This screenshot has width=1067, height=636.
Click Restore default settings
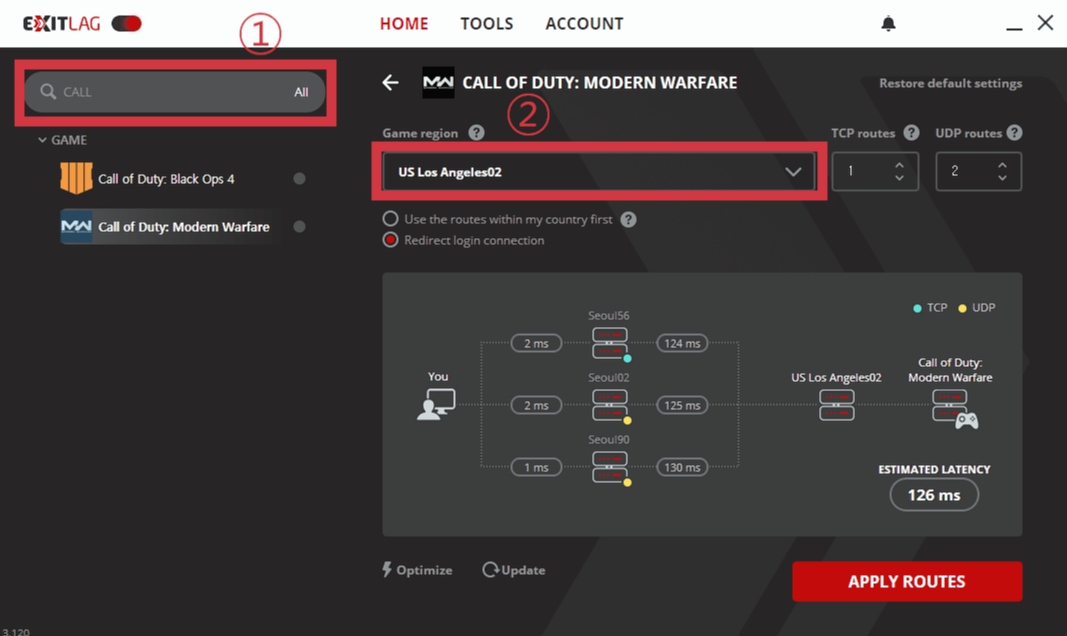[951, 83]
